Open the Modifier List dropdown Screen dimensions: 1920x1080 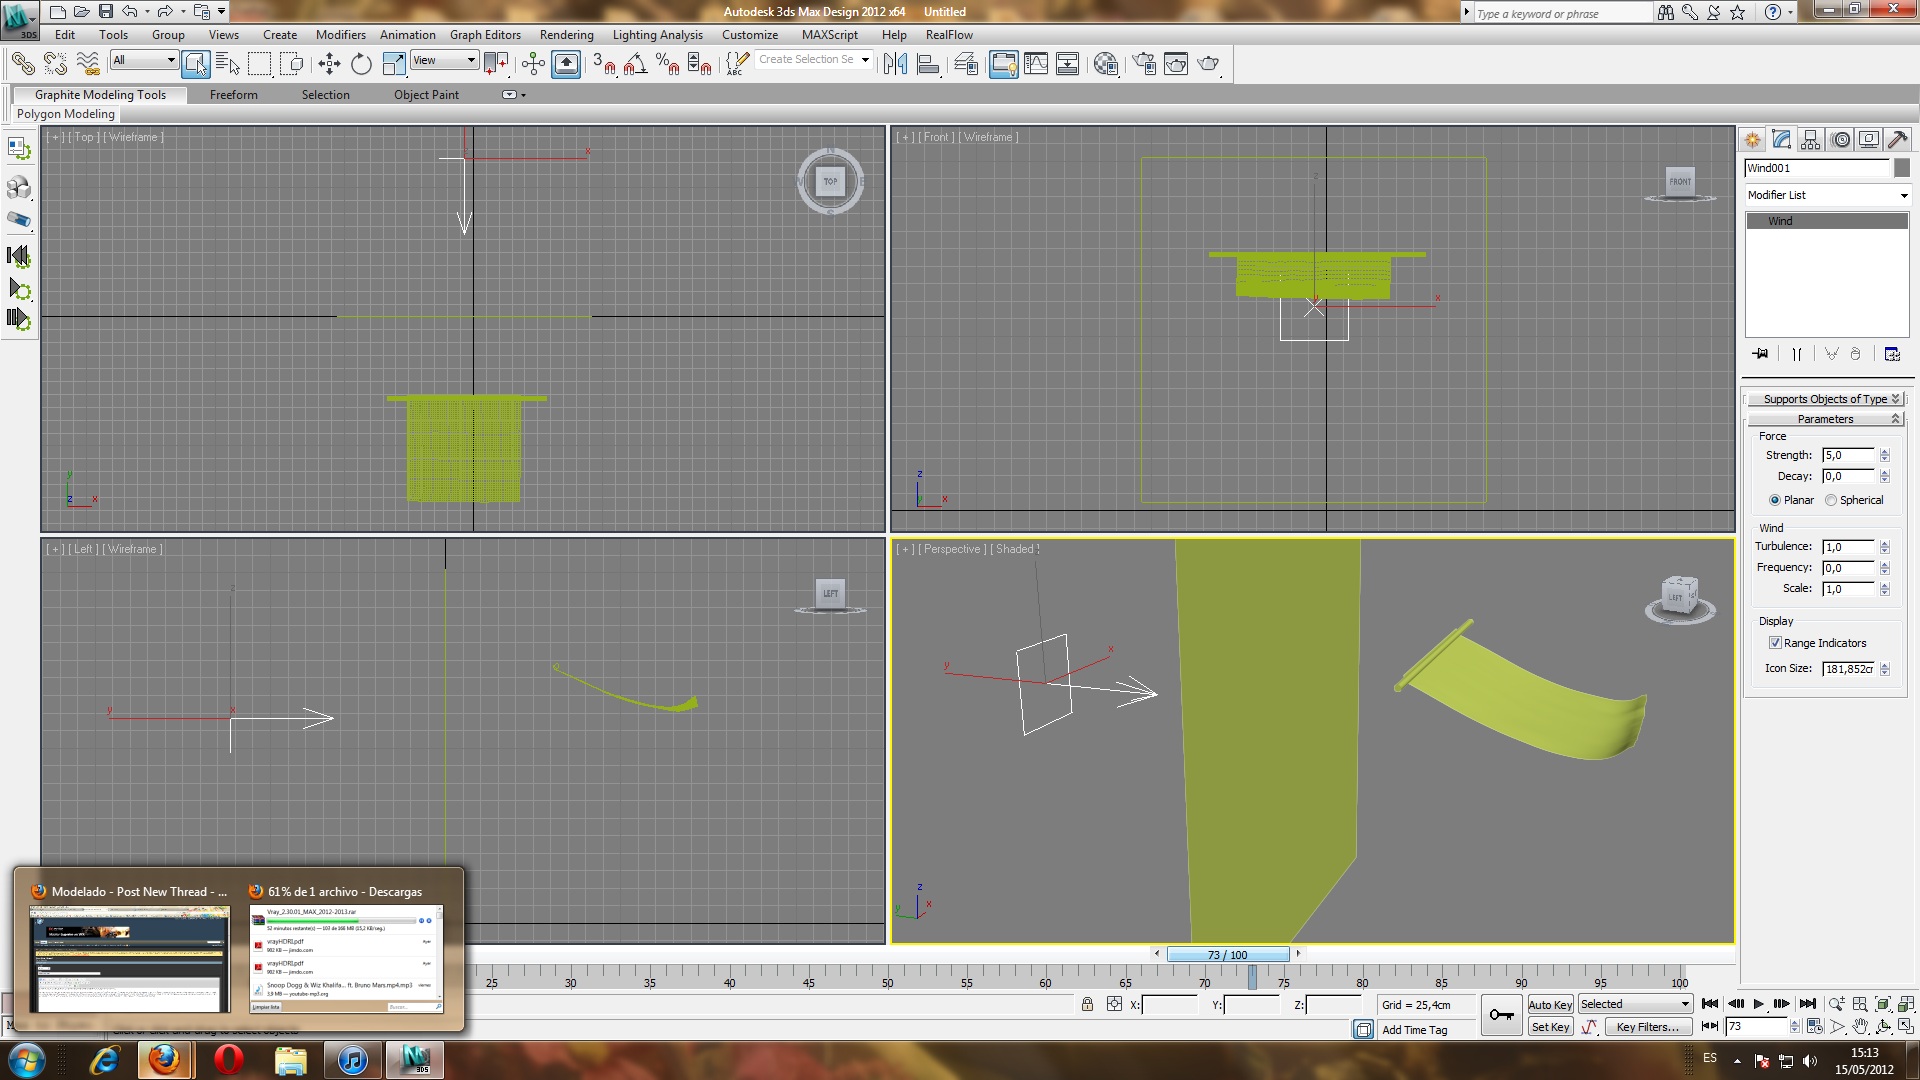(x=1826, y=195)
